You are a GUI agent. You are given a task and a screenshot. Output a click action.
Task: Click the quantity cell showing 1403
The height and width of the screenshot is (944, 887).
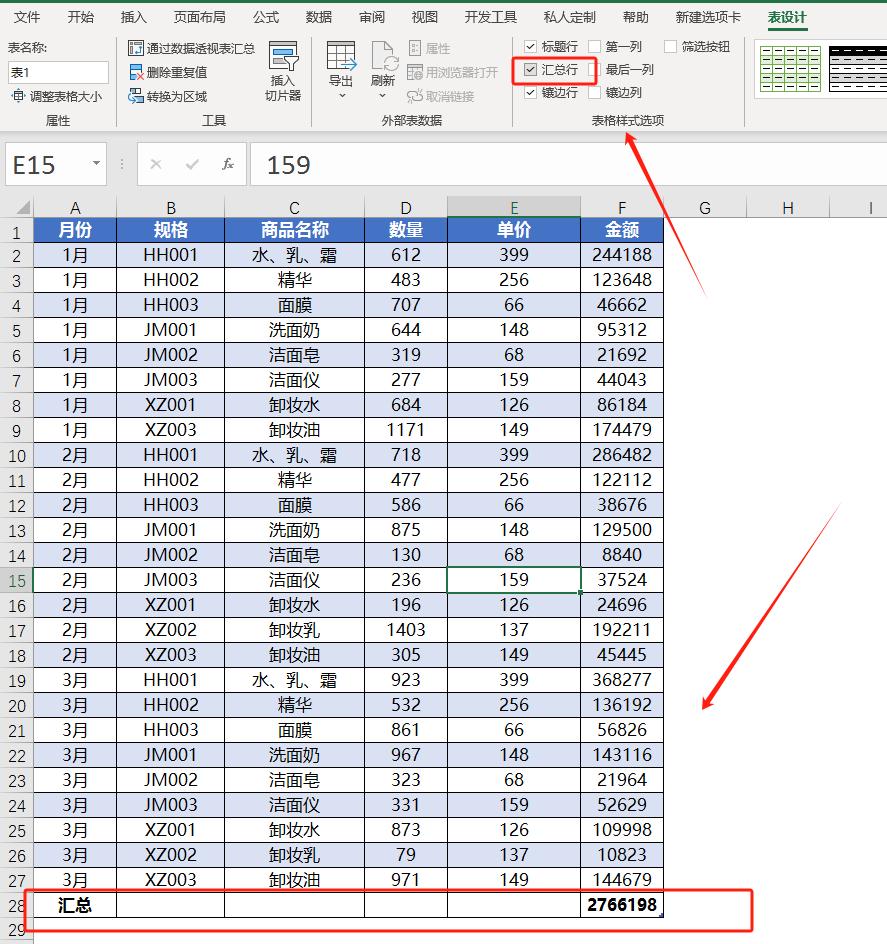coord(406,630)
